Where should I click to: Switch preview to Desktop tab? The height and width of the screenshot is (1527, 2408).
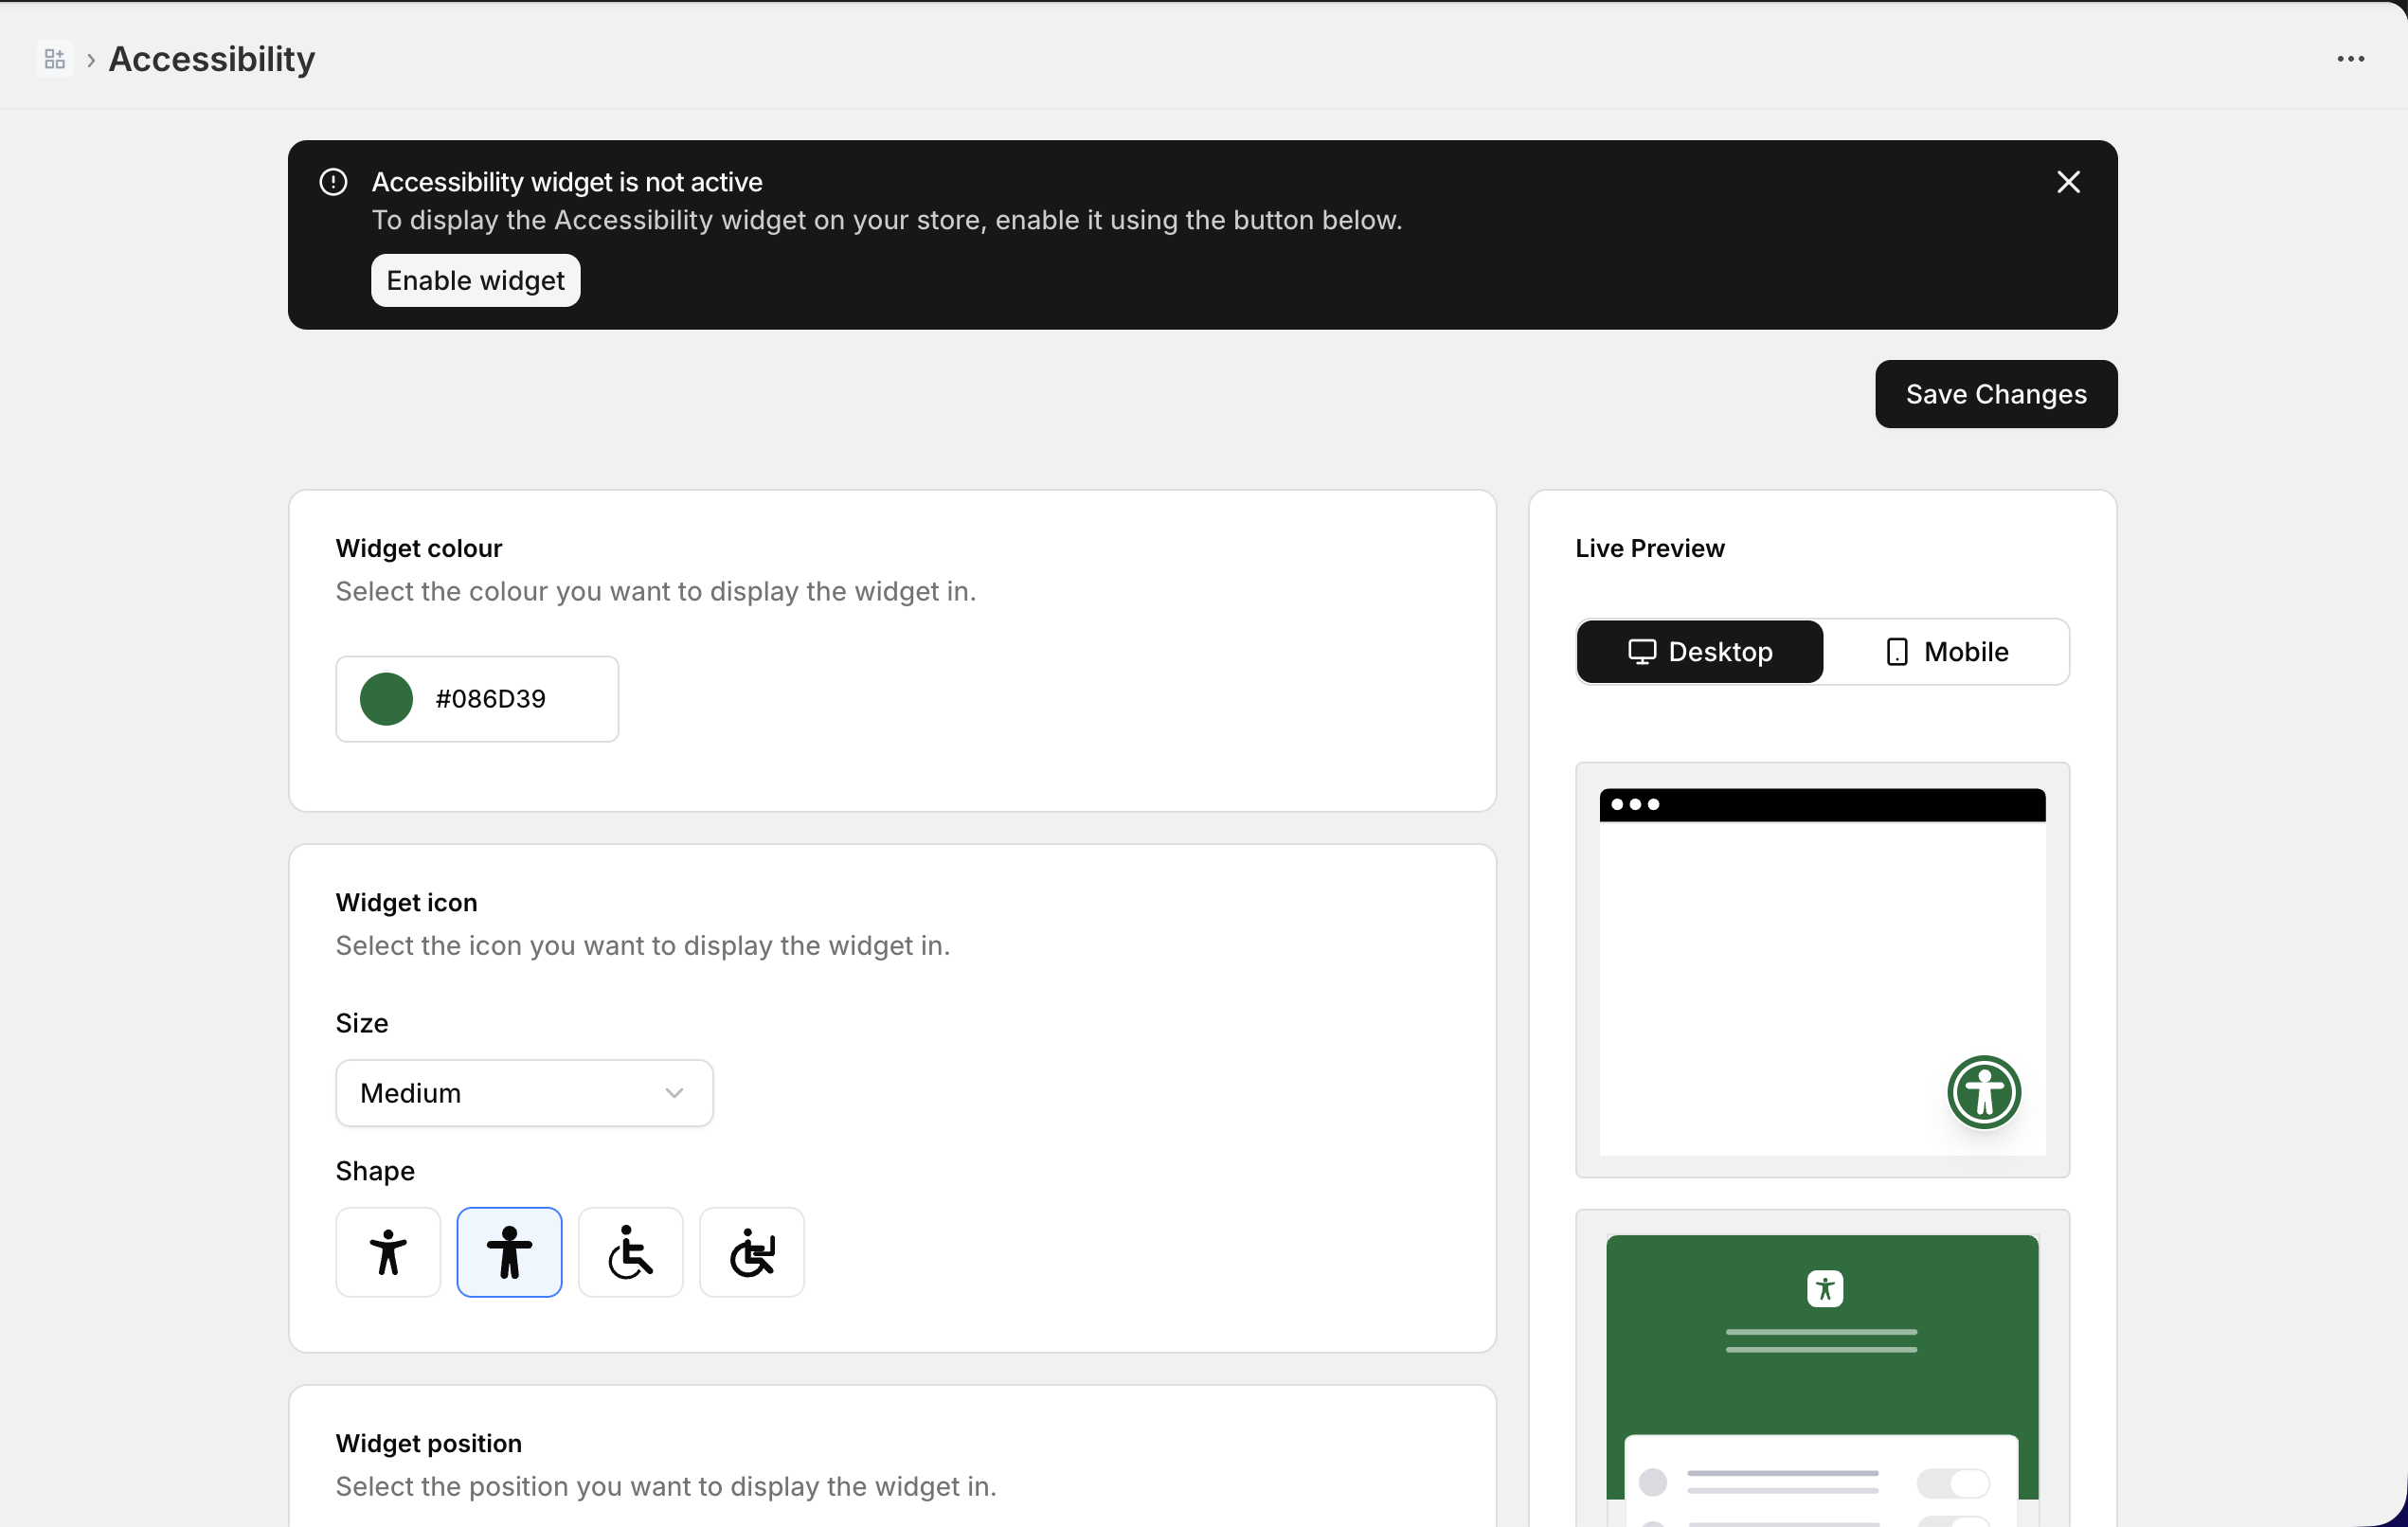(x=1699, y=651)
